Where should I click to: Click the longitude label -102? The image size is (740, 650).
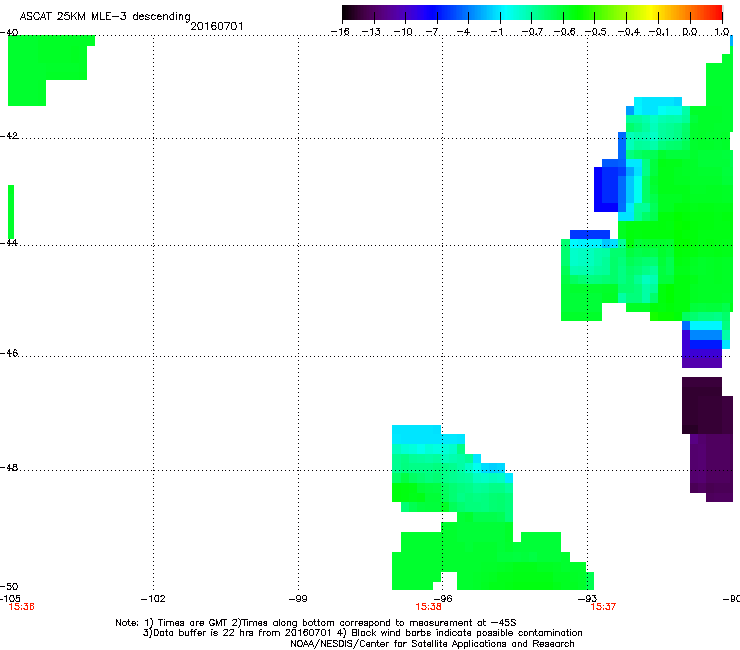click(153, 599)
